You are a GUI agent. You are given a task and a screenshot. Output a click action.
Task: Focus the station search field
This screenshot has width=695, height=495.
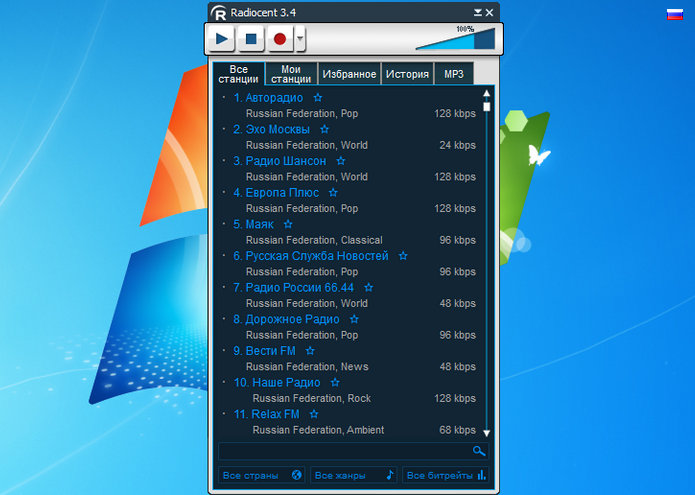click(x=353, y=452)
